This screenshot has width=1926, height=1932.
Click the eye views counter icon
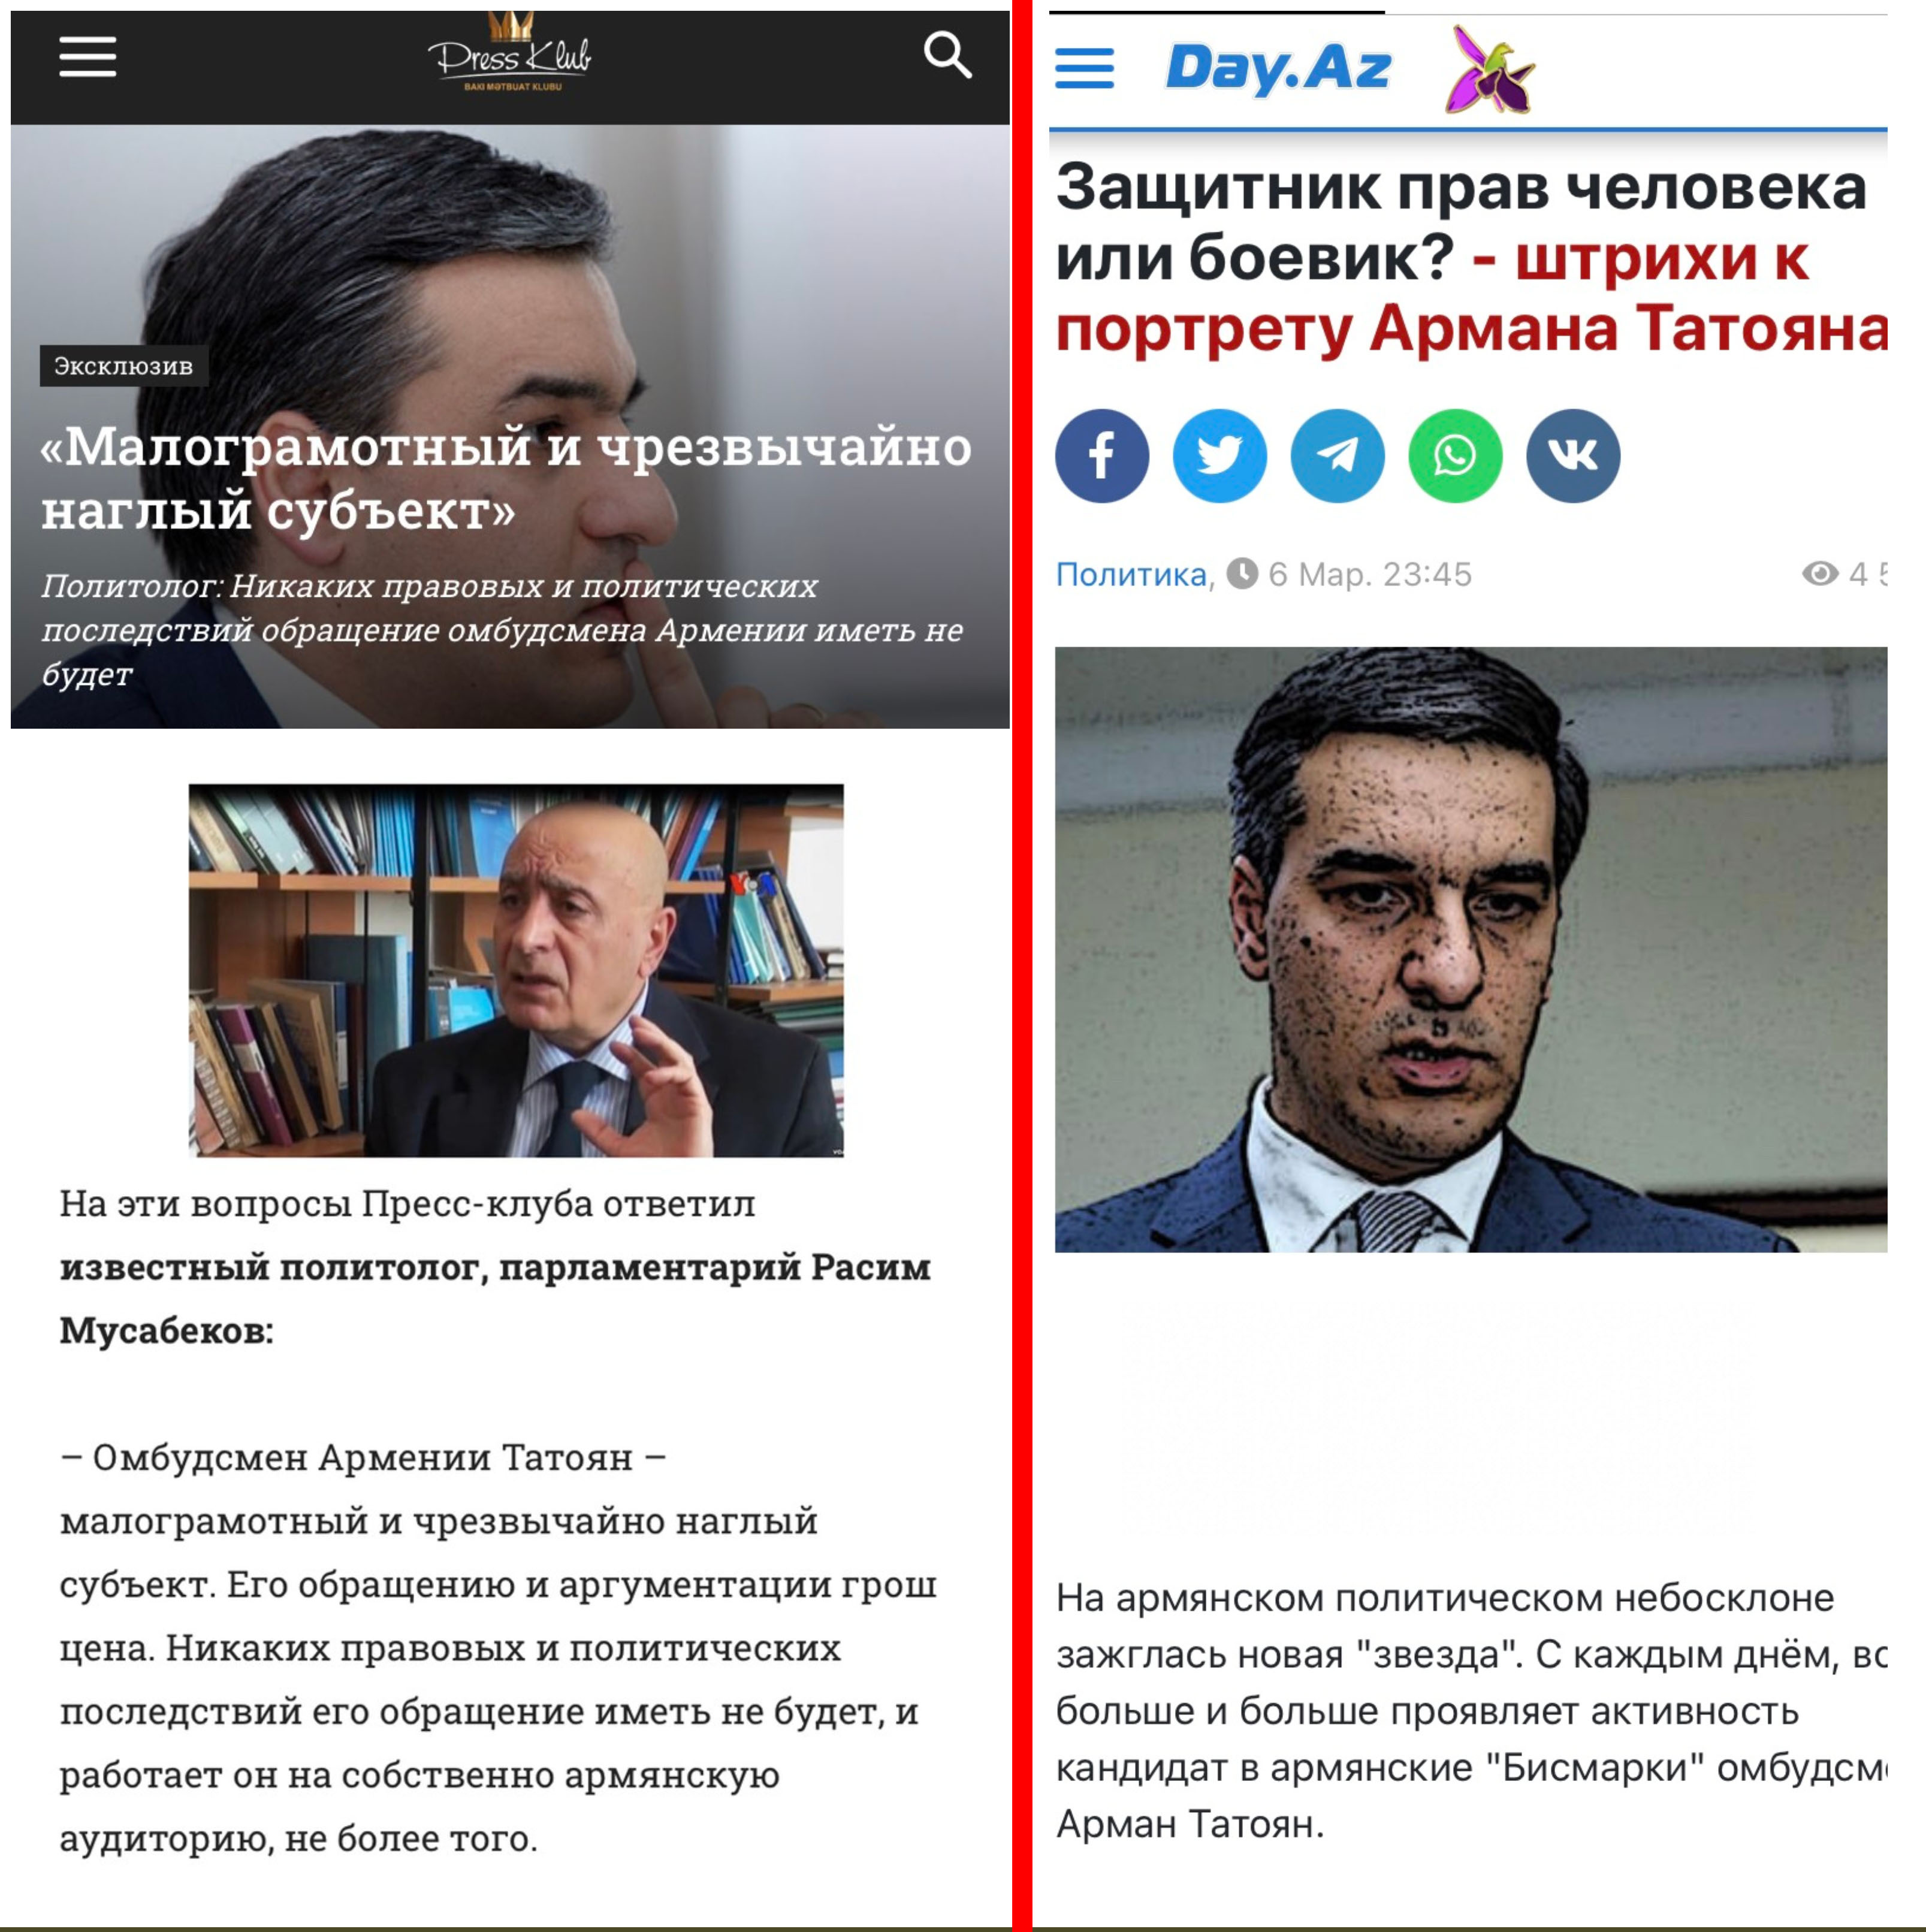(x=1821, y=573)
